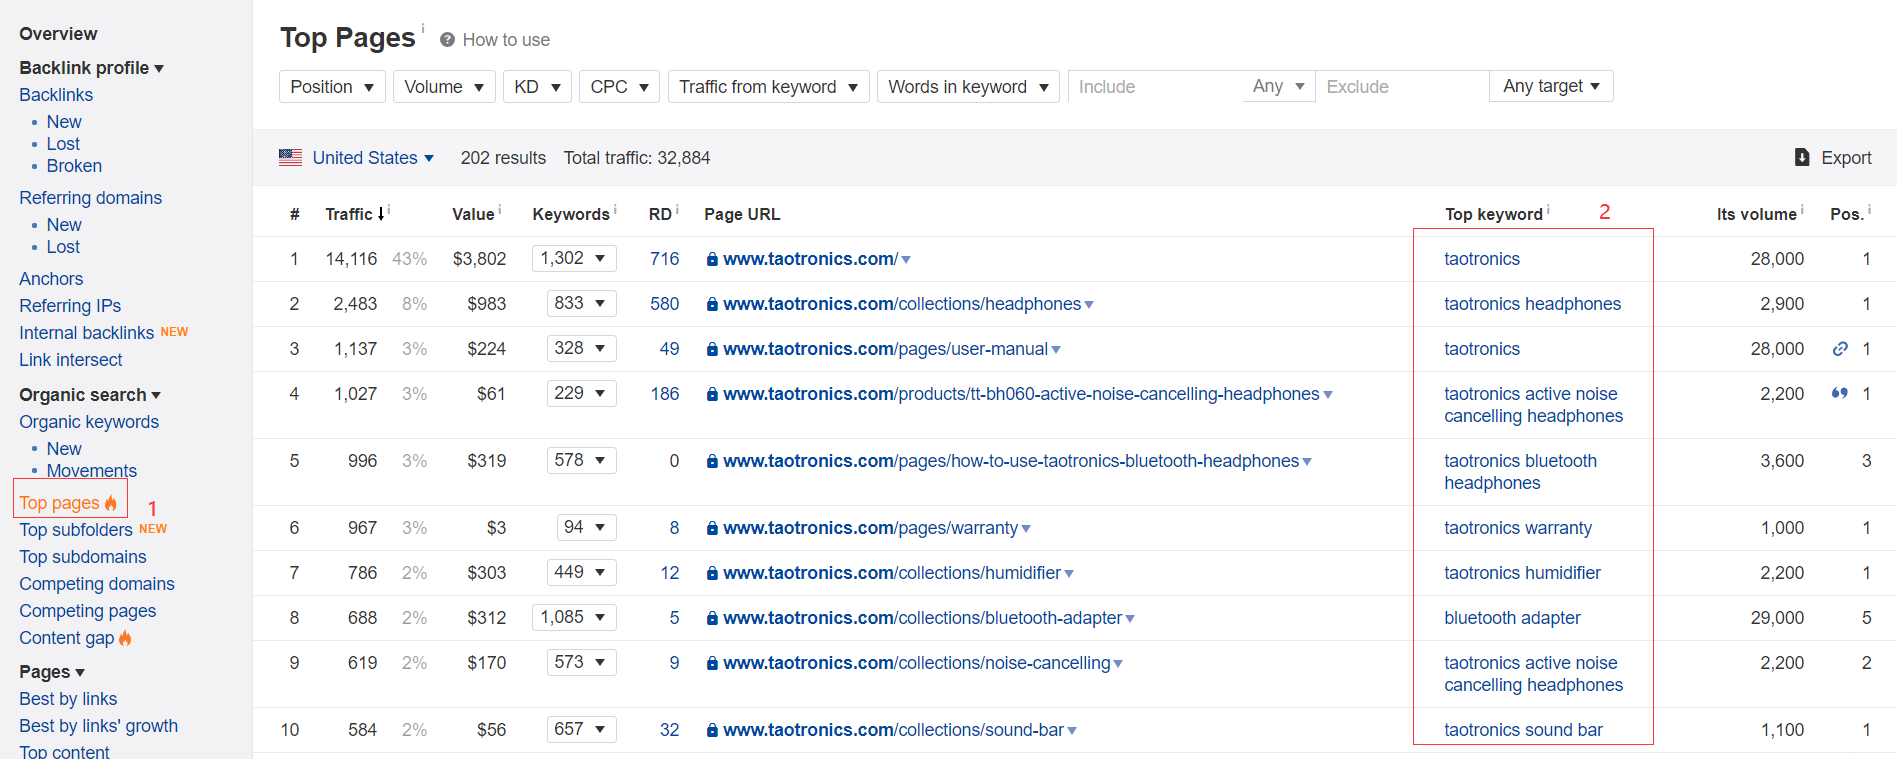Click the info icon next to Top keyword header
1897x759 pixels.
[1548, 210]
